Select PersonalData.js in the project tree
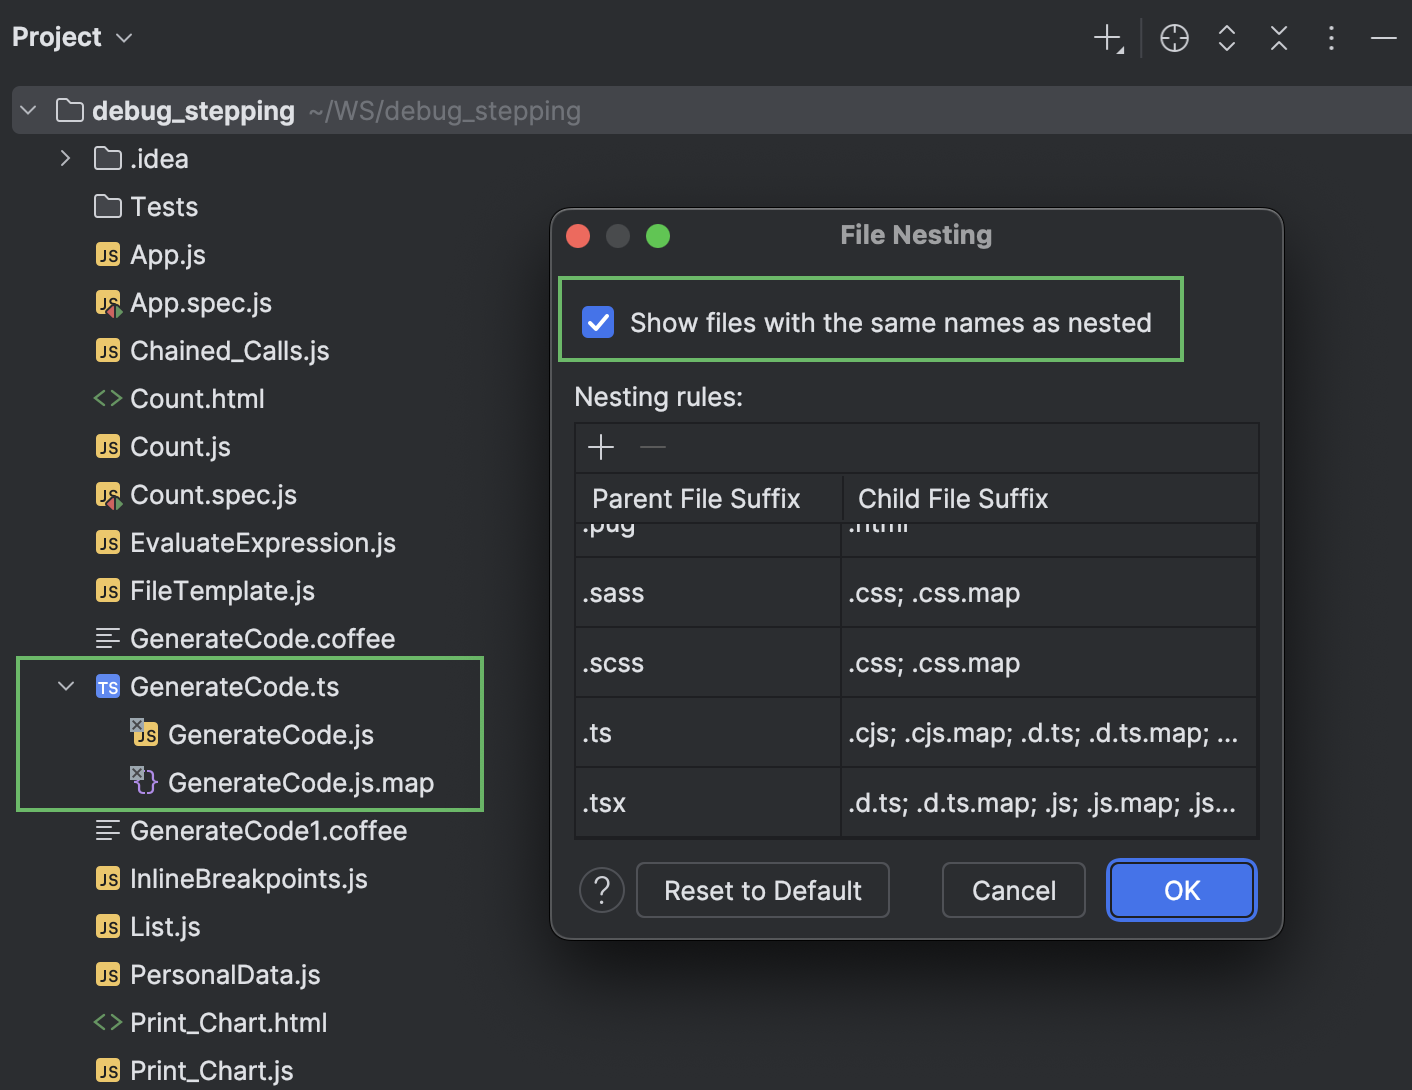The image size is (1412, 1090). point(225,975)
